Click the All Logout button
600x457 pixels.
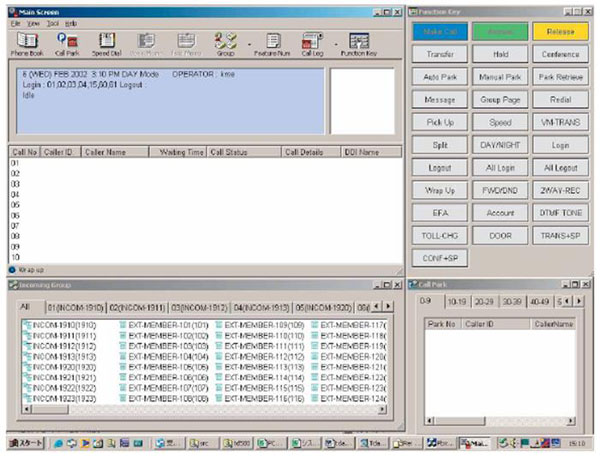click(x=561, y=168)
